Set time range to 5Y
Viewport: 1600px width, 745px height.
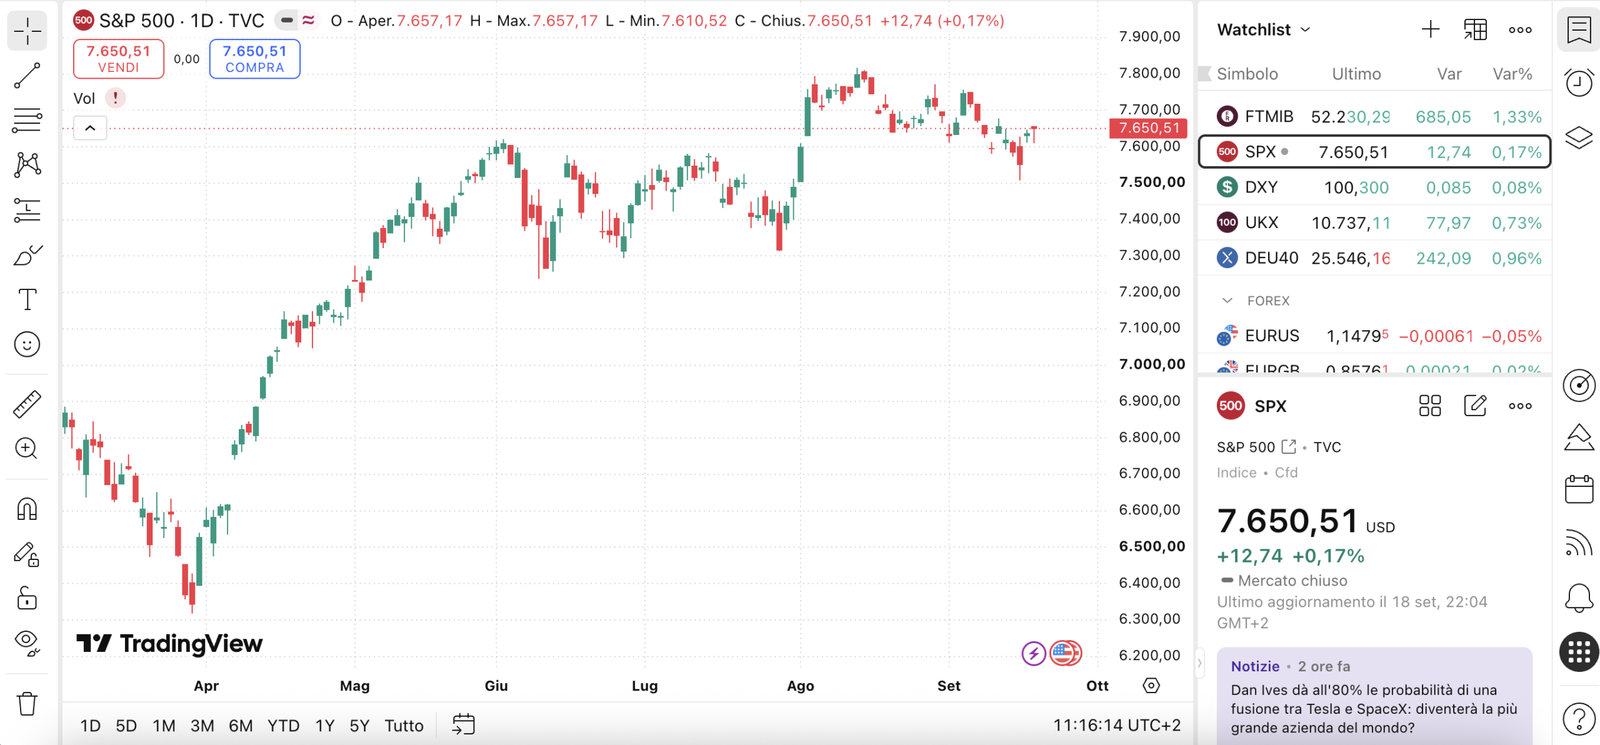(359, 726)
